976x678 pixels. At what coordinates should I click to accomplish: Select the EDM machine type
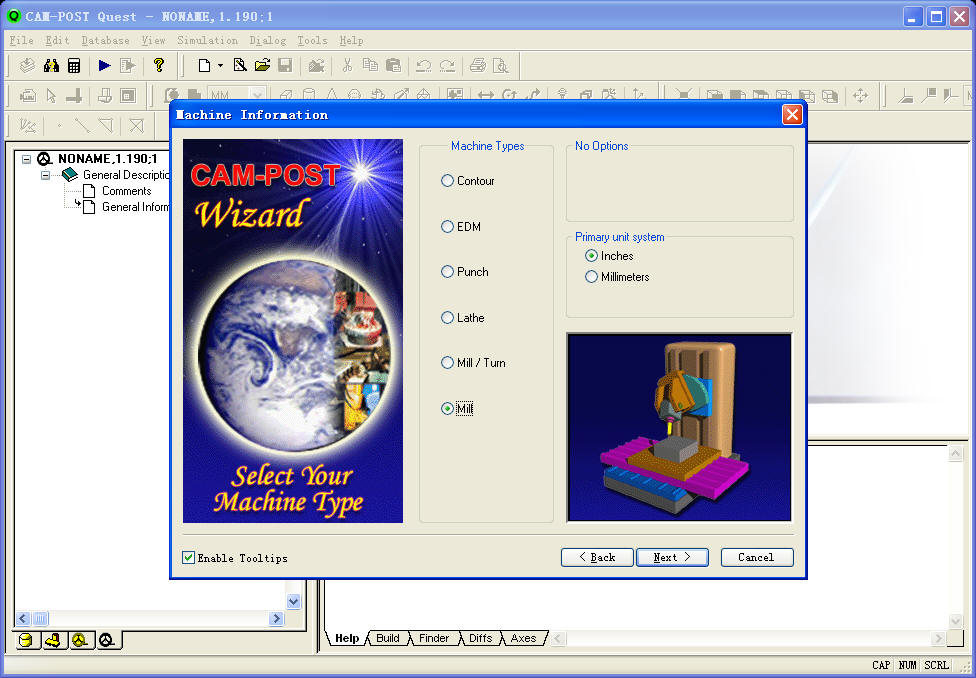[461, 227]
